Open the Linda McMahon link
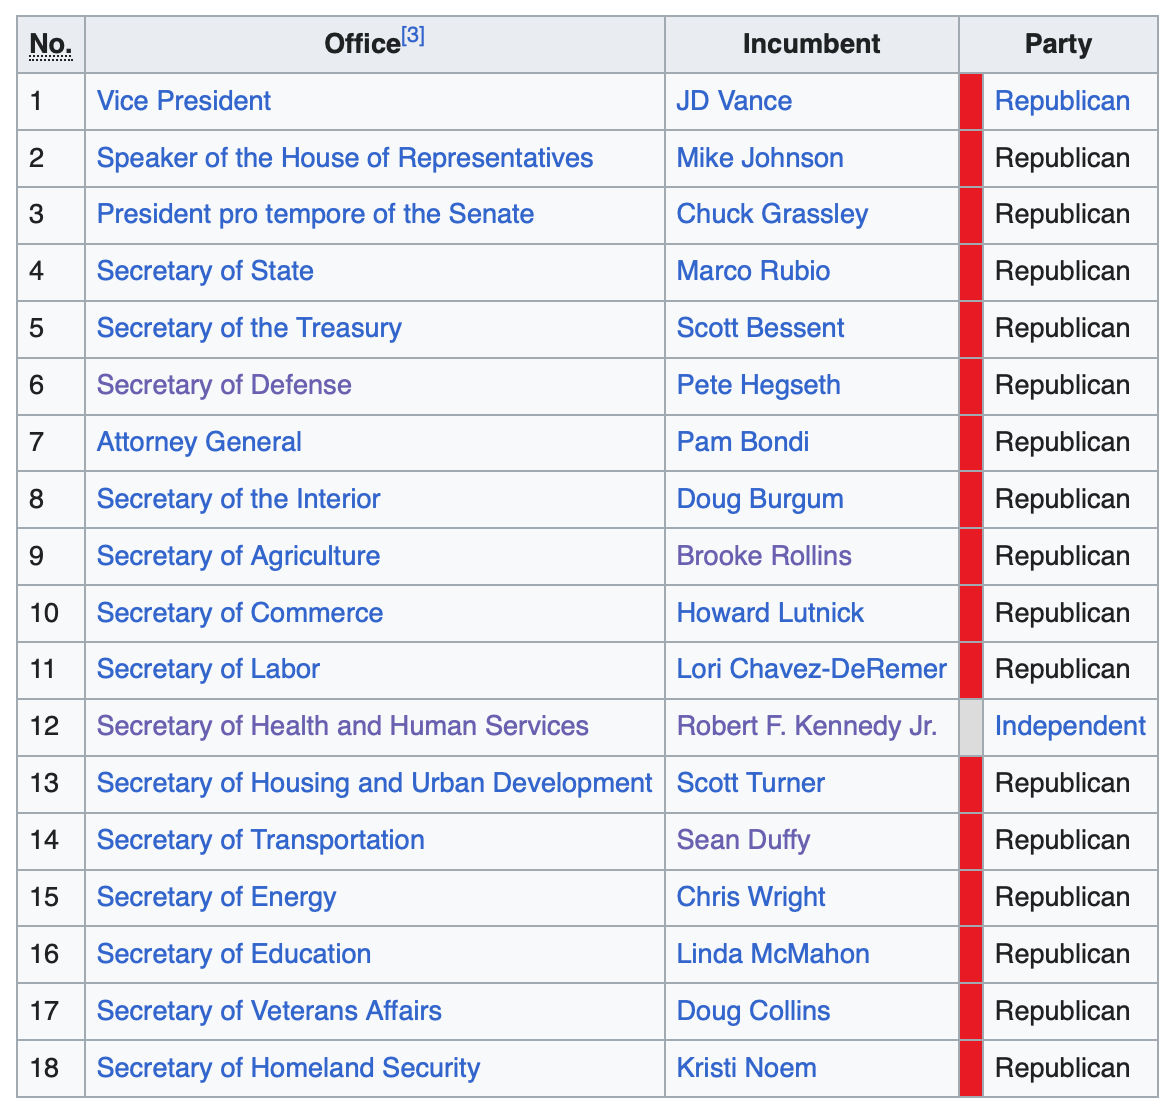The width and height of the screenshot is (1174, 1112). 773,954
